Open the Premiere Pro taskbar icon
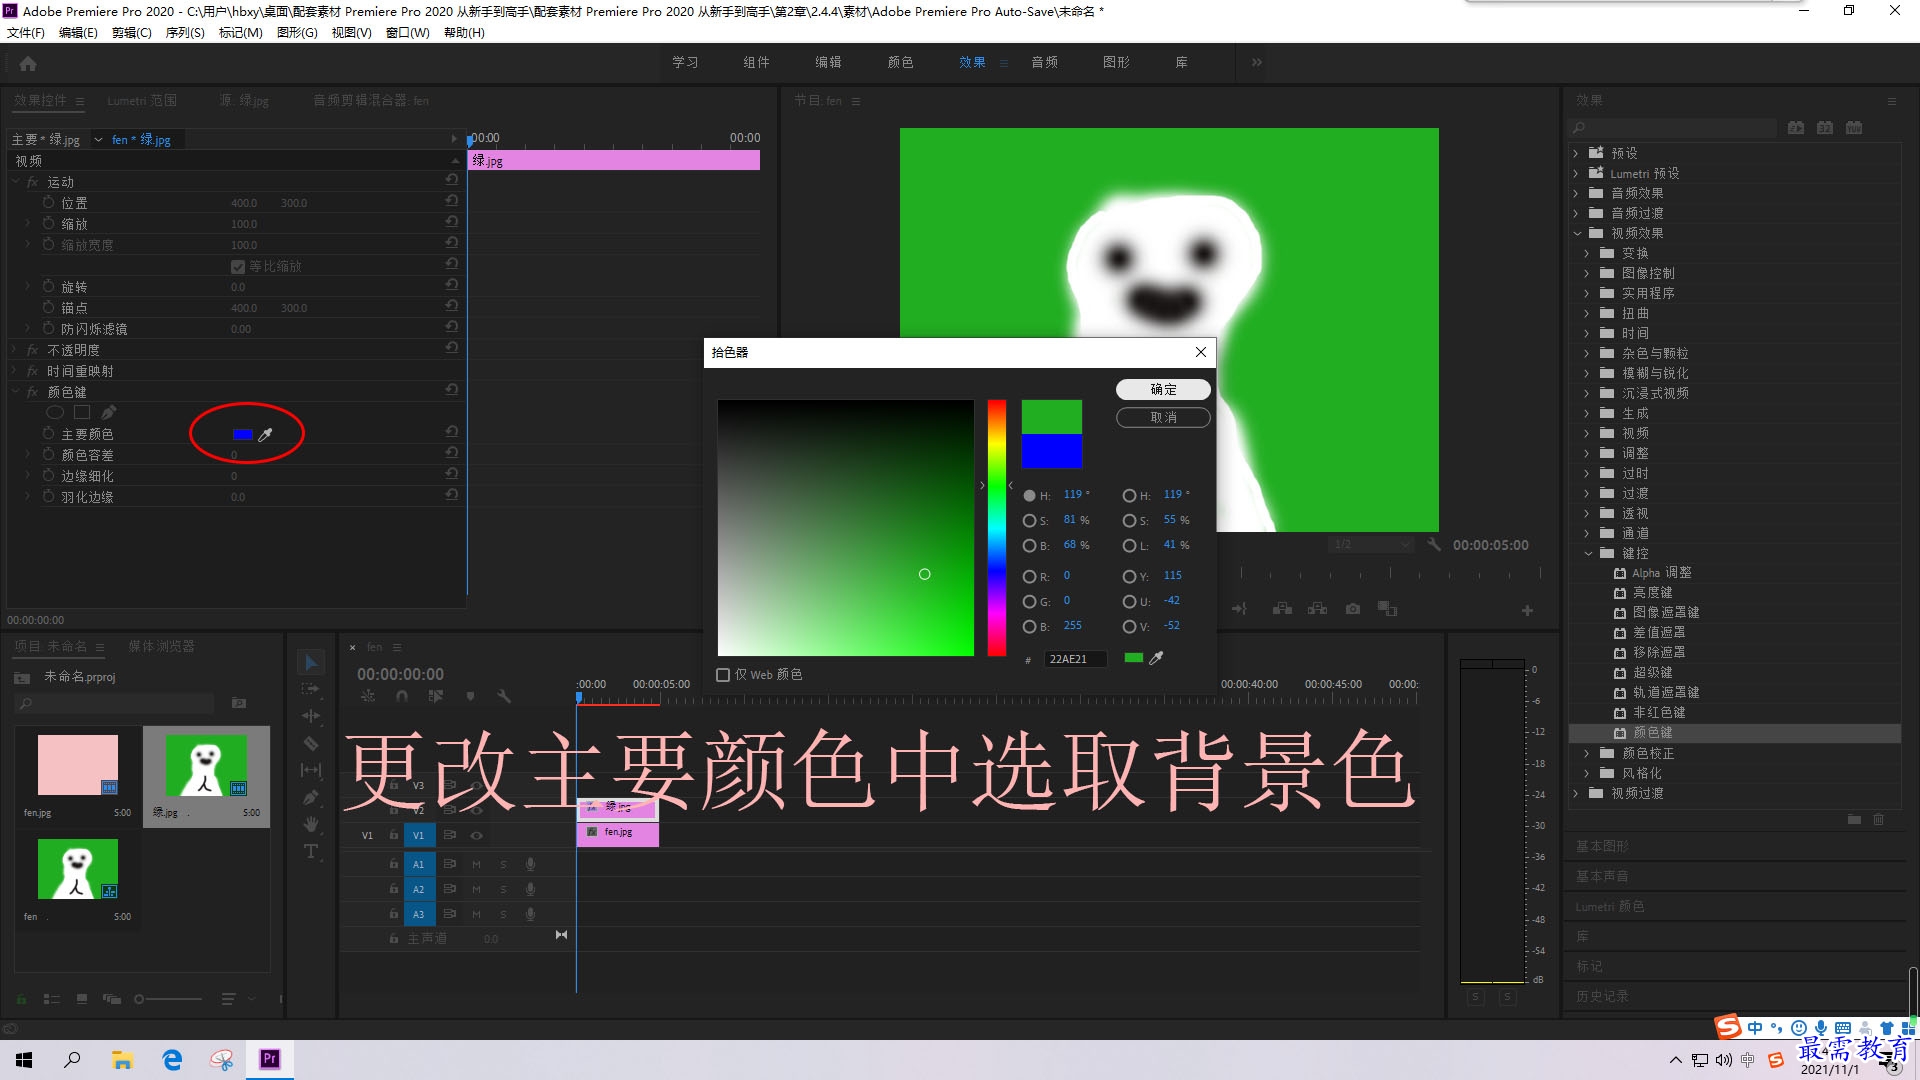This screenshot has width=1920, height=1080. pos(270,1059)
